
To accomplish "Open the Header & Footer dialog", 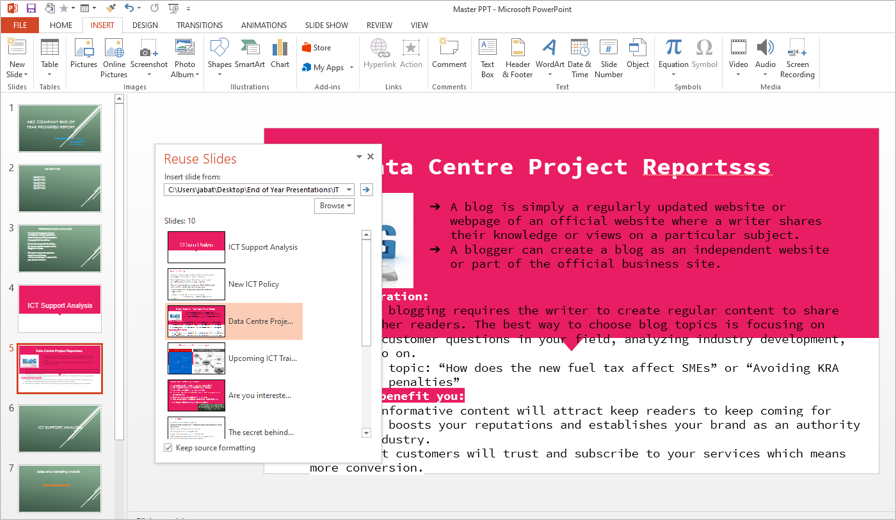I will coord(517,55).
